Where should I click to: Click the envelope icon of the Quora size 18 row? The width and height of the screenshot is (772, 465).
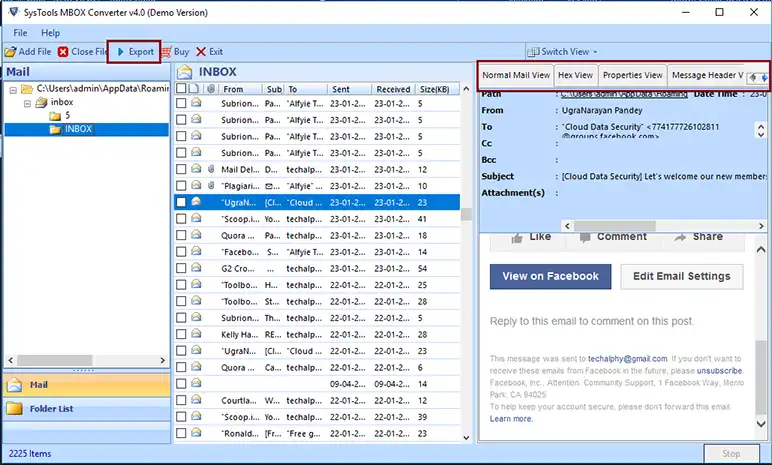tap(196, 235)
